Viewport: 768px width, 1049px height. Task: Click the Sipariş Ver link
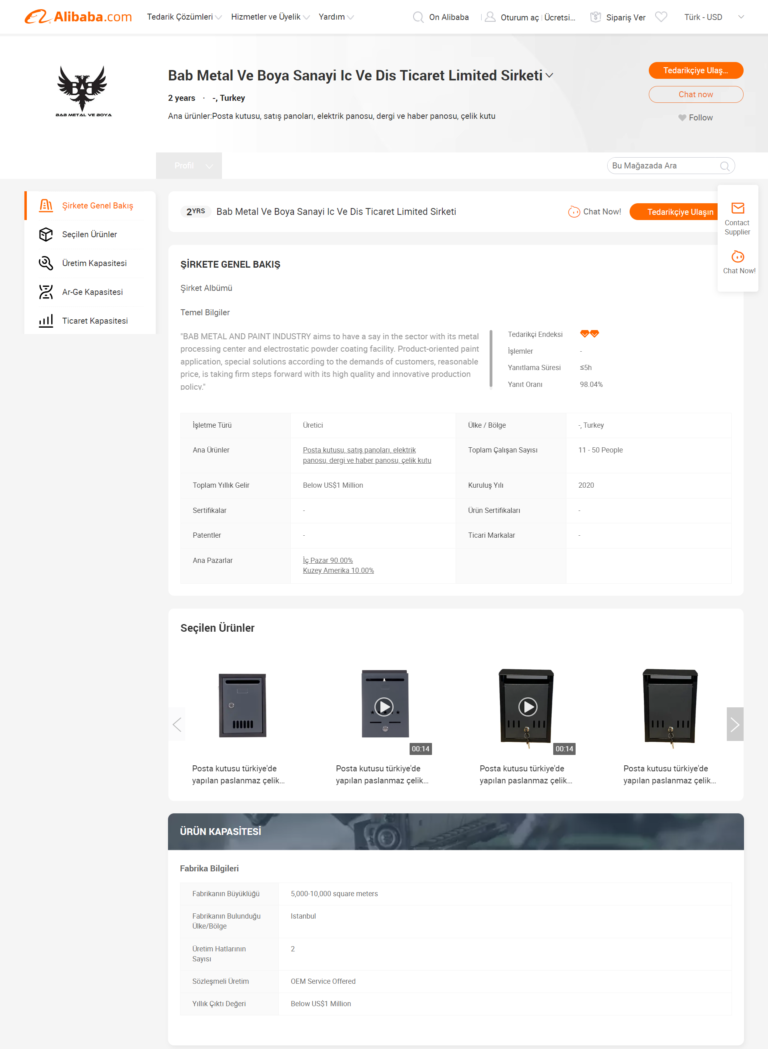pyautogui.click(x=626, y=17)
